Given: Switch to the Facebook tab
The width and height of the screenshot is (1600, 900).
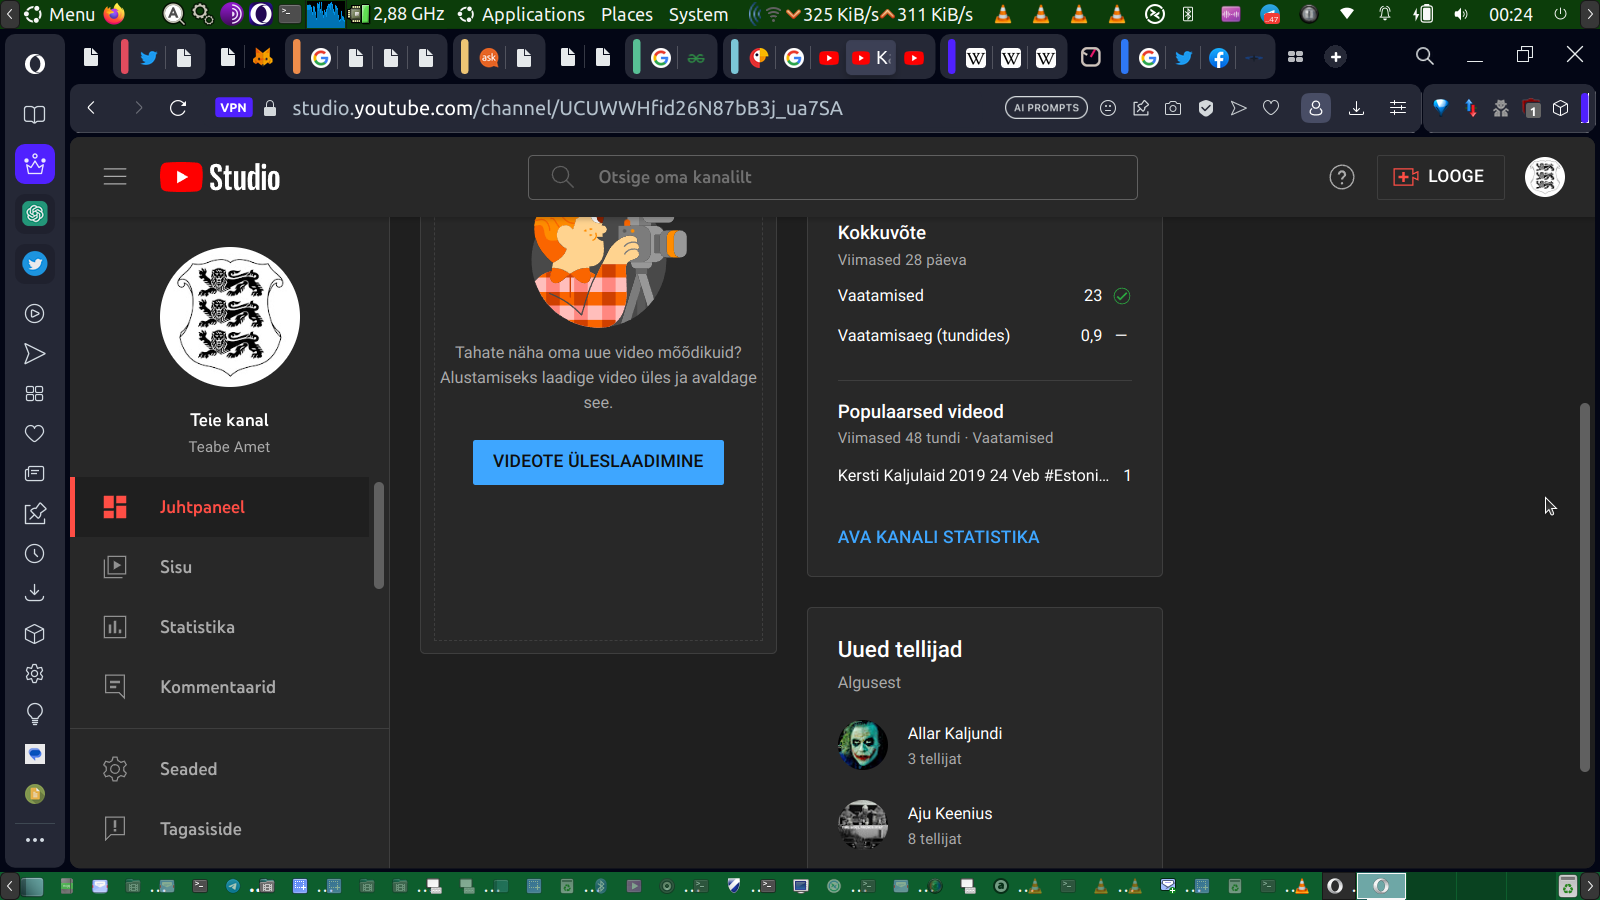Looking at the screenshot, I should (x=1218, y=58).
